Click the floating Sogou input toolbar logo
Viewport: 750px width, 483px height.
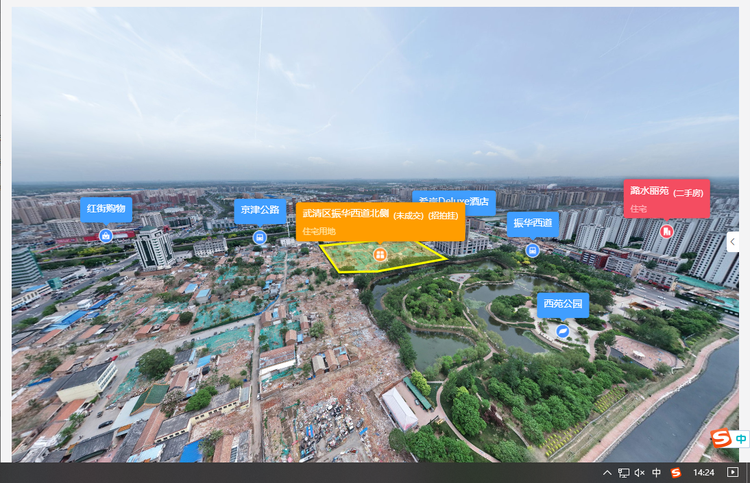tap(720, 439)
